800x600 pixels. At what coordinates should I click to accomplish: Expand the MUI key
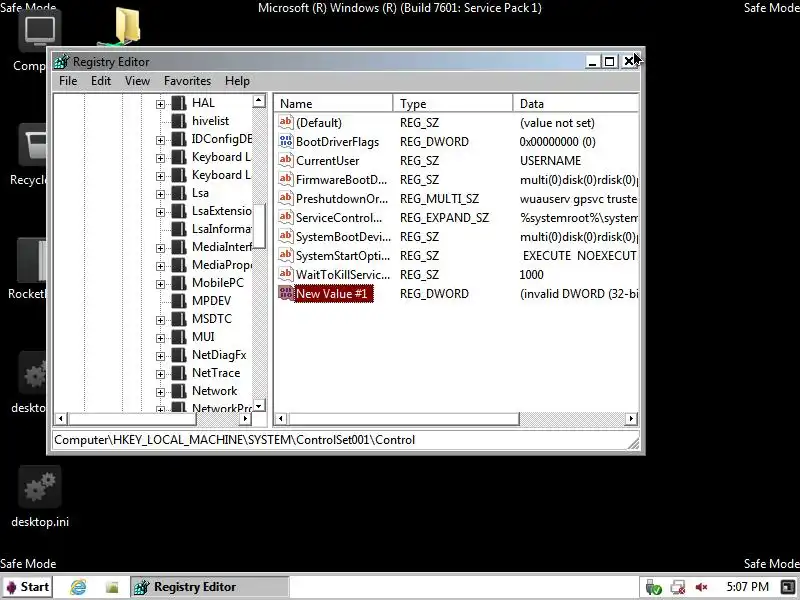pyautogui.click(x=160, y=338)
